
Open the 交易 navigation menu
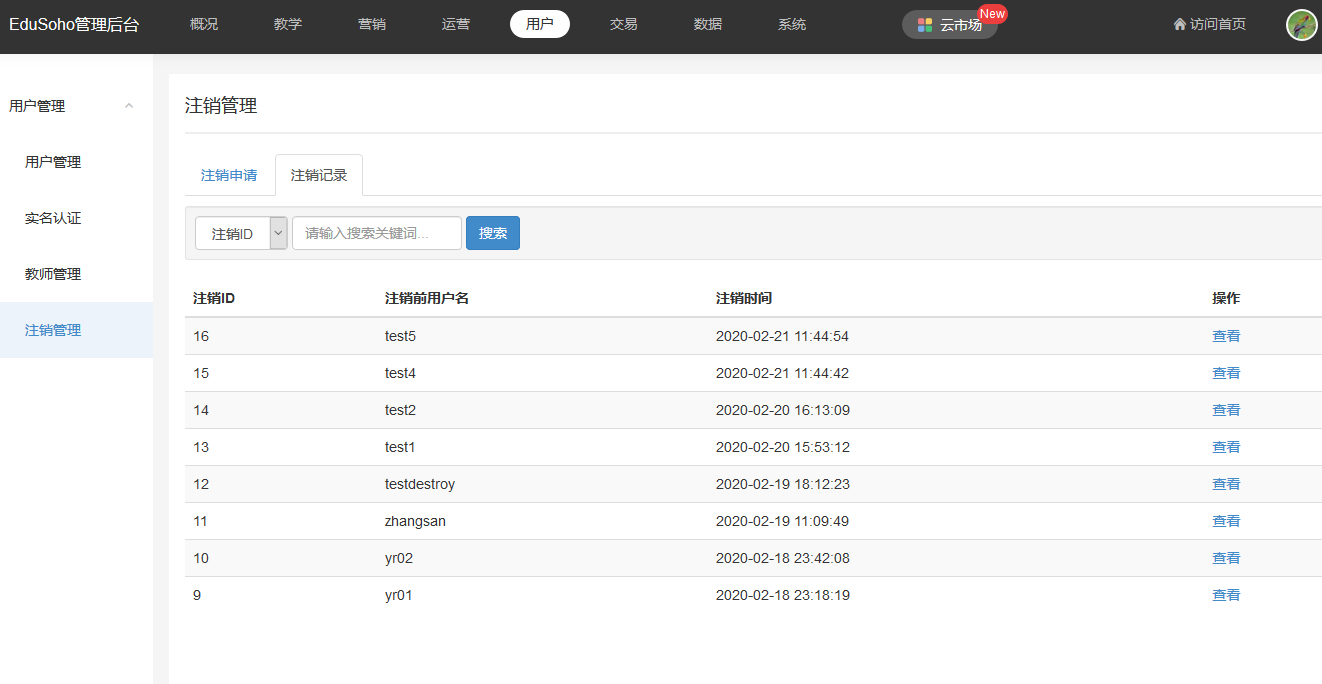tap(624, 24)
